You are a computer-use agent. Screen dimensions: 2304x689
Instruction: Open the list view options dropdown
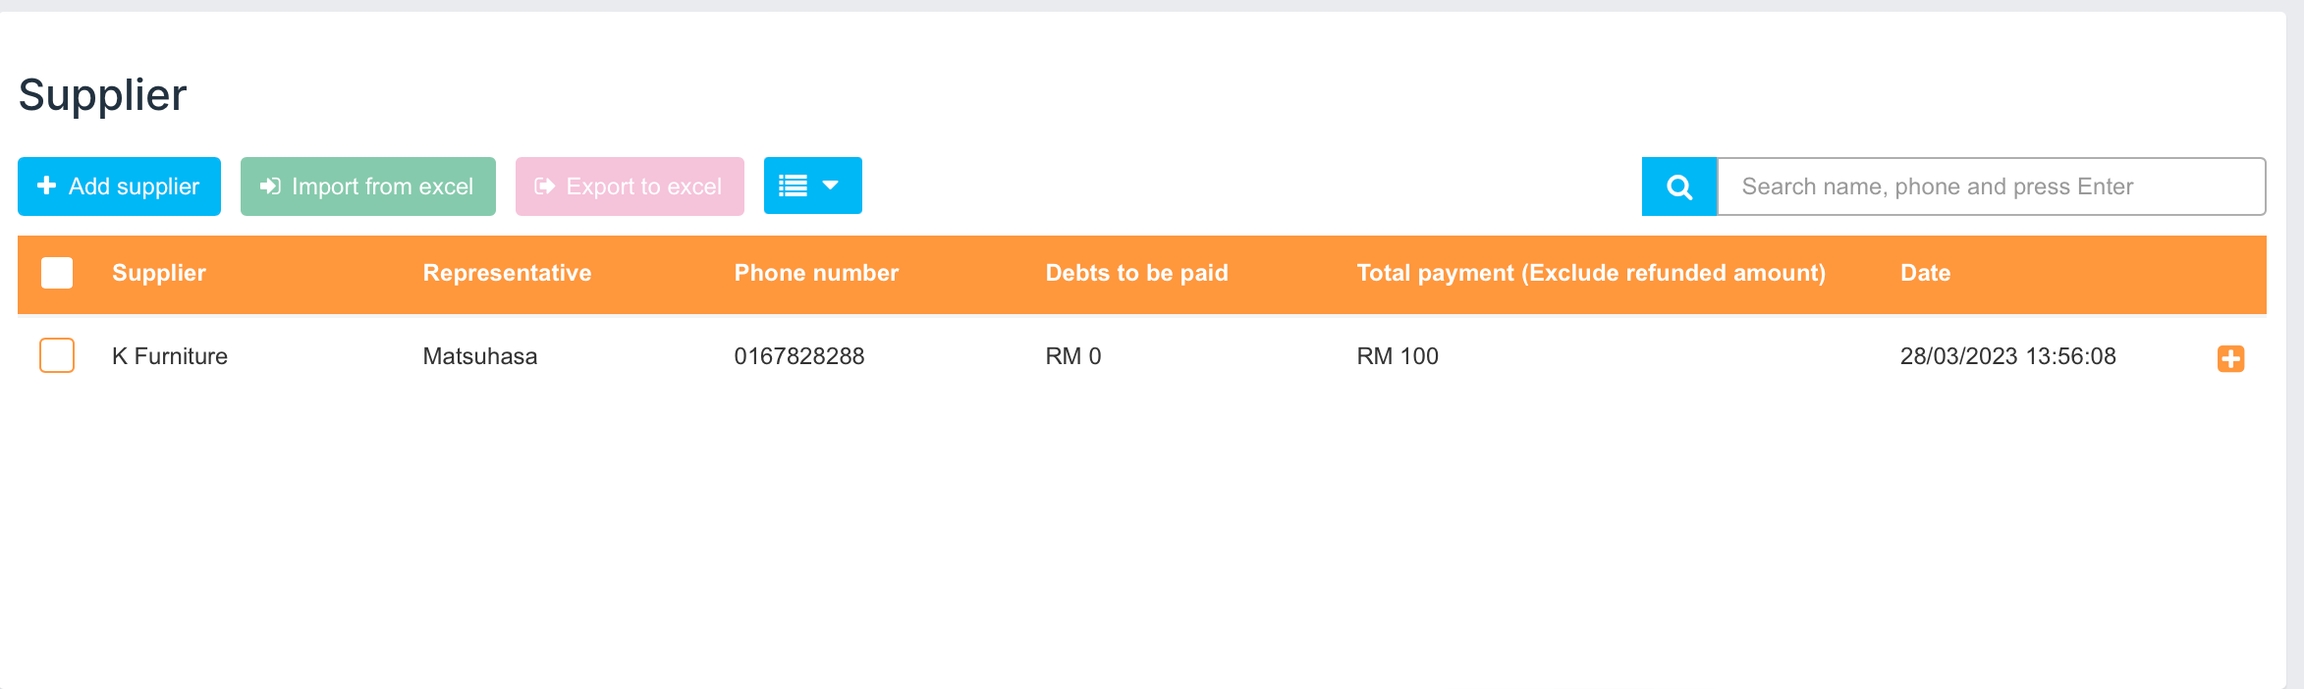pyautogui.click(x=812, y=186)
